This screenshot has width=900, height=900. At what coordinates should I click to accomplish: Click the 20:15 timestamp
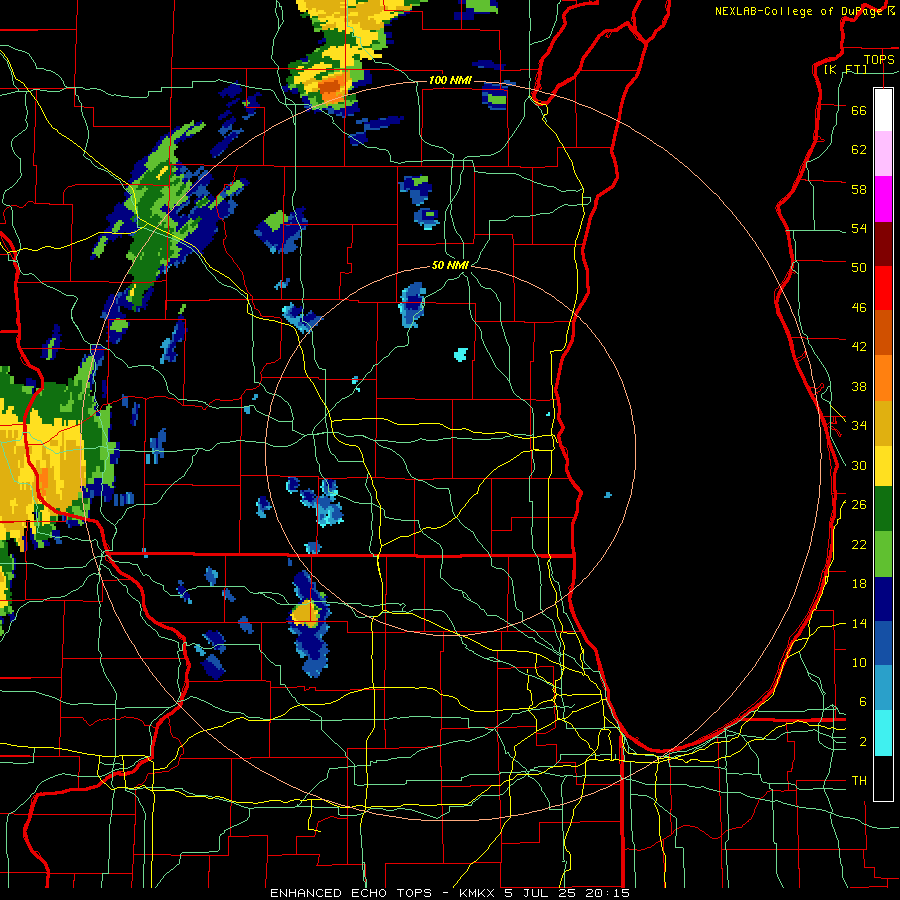pyautogui.click(x=607, y=893)
